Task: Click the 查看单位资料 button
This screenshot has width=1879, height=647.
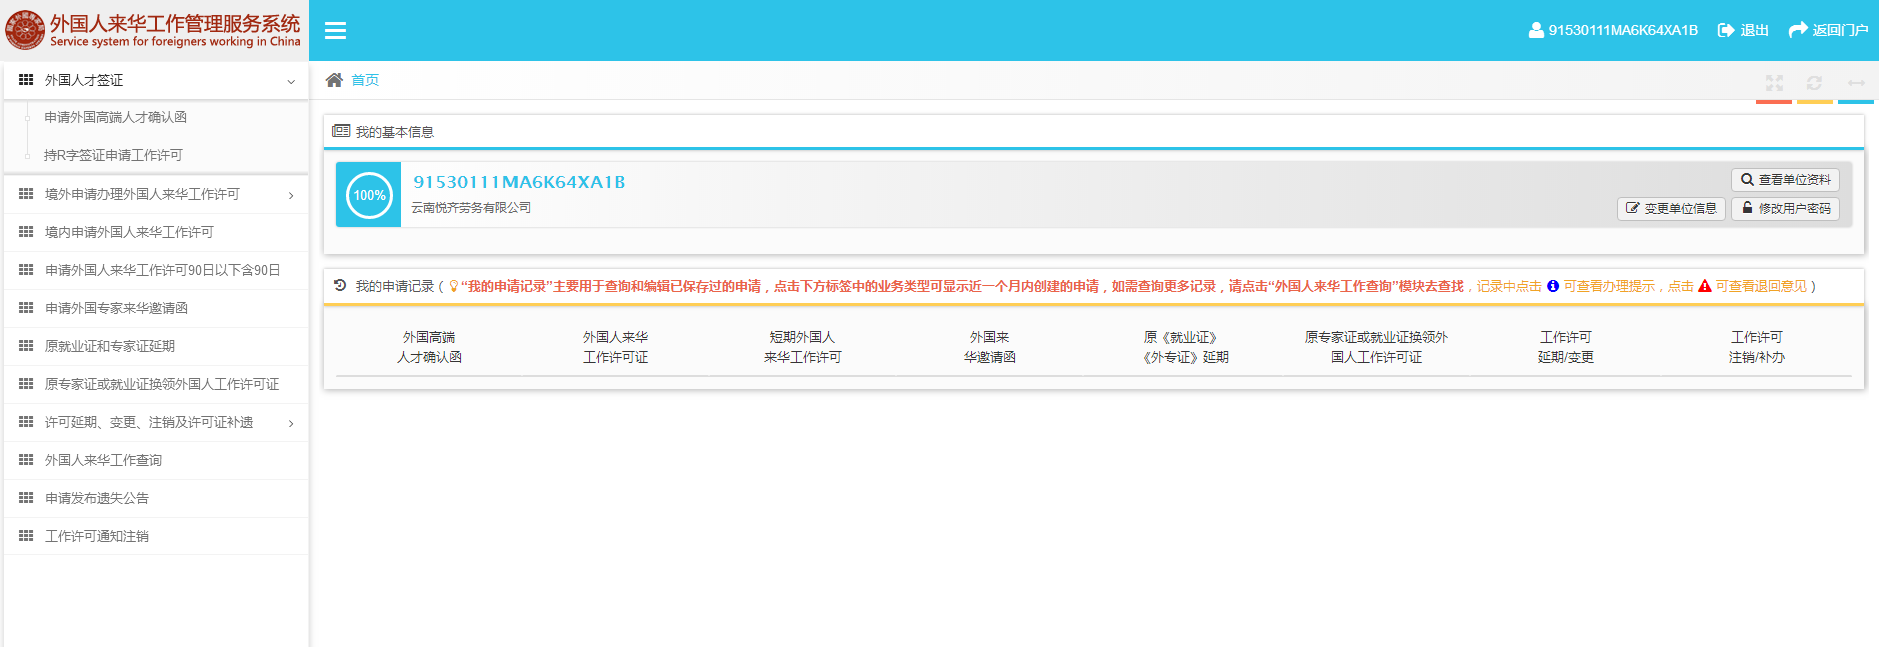Action: click(1785, 180)
